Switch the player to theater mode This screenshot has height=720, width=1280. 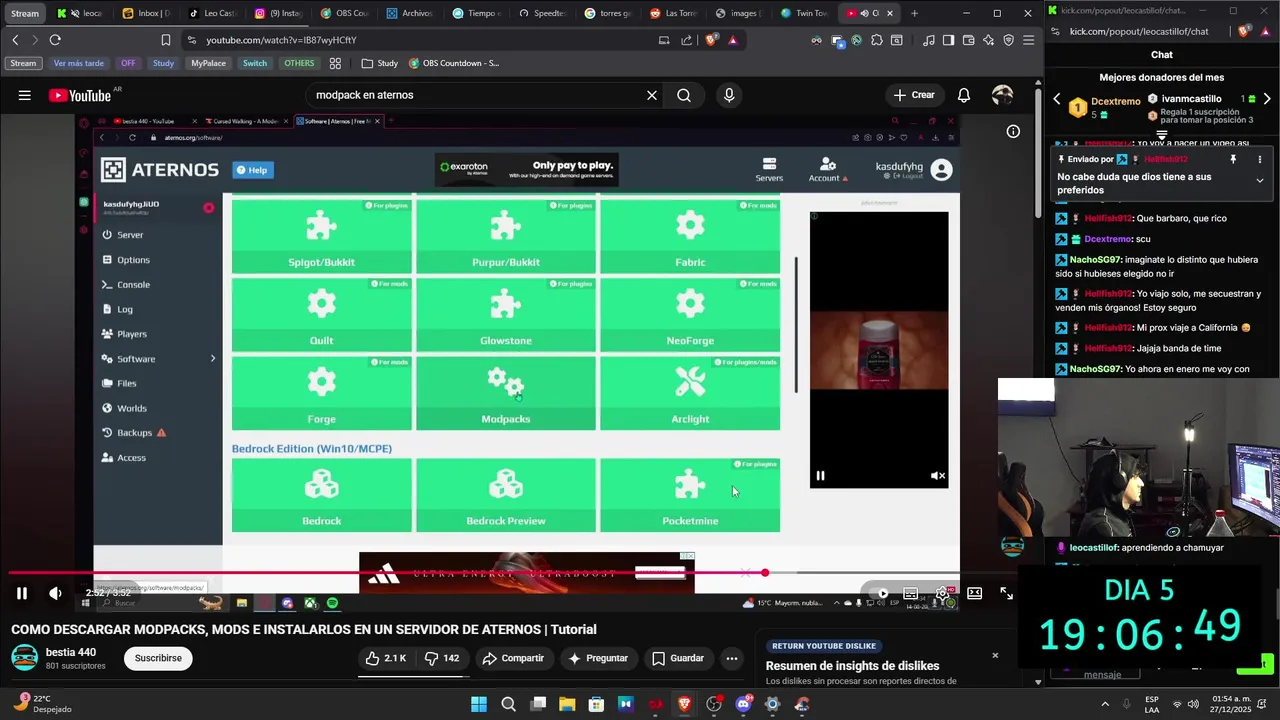[974, 593]
